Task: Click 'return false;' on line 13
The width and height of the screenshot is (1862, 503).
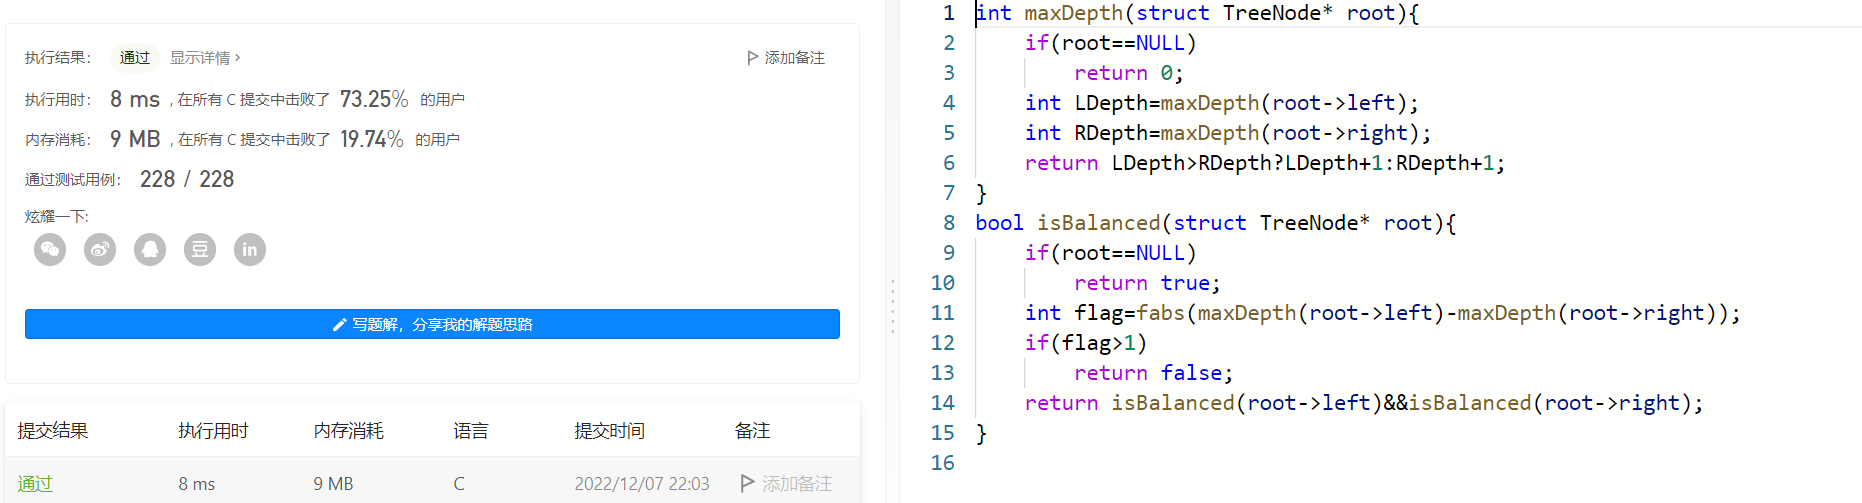Action: coord(1154,373)
